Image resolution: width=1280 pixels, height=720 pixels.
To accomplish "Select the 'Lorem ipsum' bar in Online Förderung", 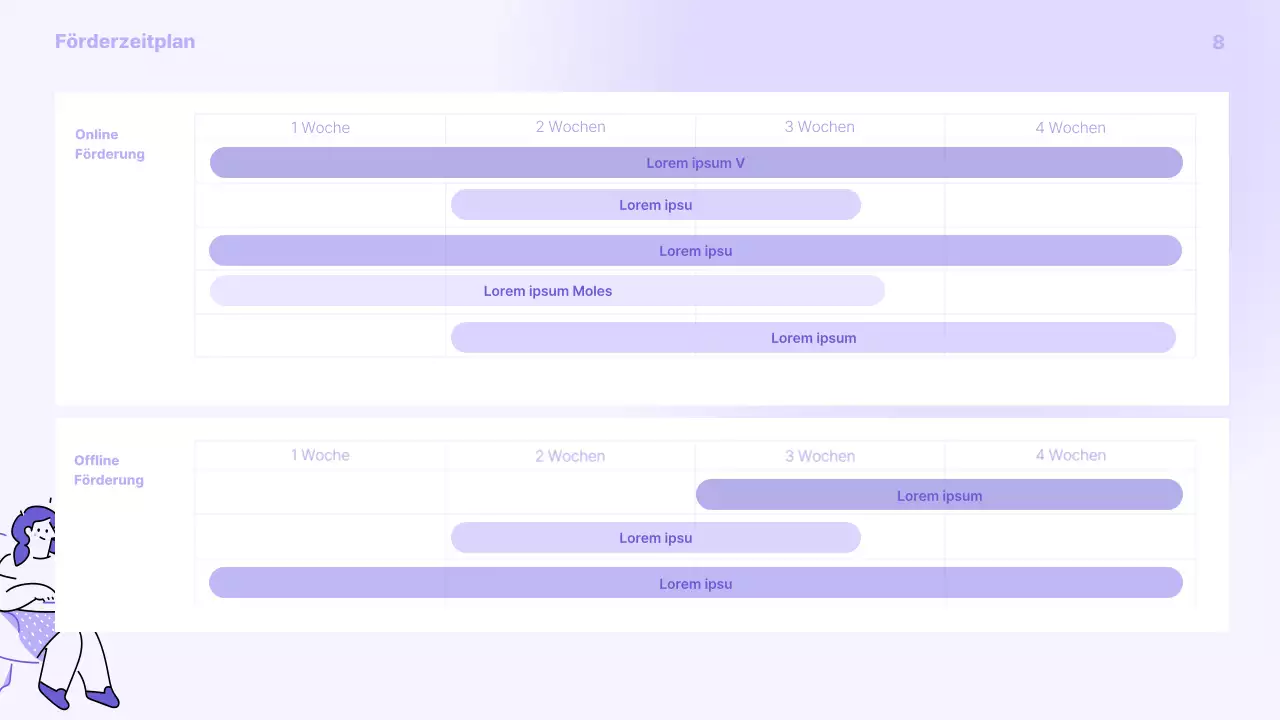I will point(813,338).
